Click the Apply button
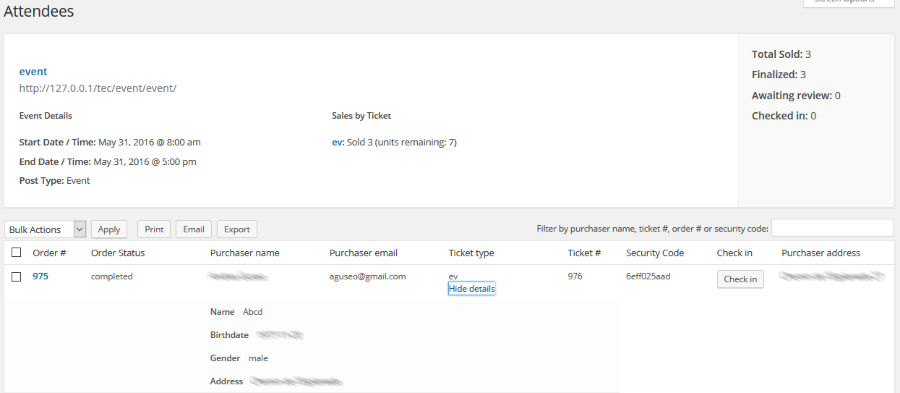Screen dimensions: 900x393 tap(108, 229)
